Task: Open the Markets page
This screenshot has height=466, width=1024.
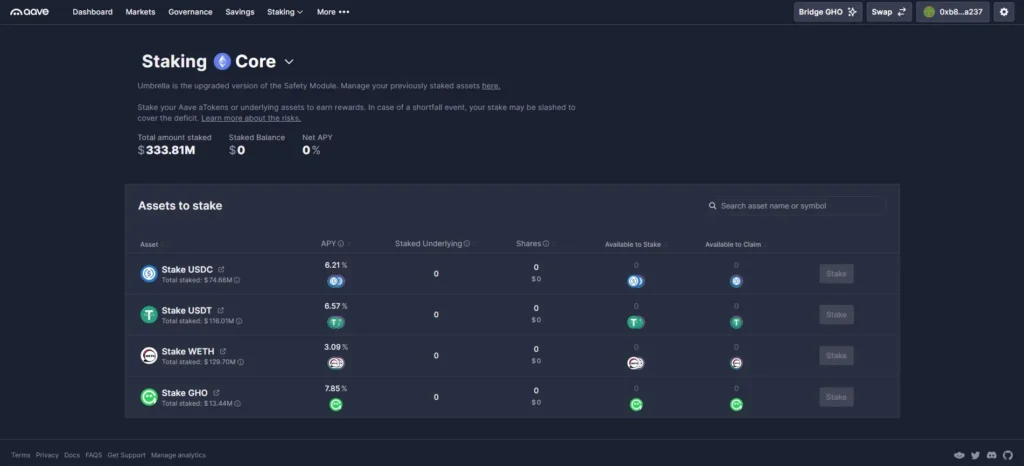Action: 140,12
